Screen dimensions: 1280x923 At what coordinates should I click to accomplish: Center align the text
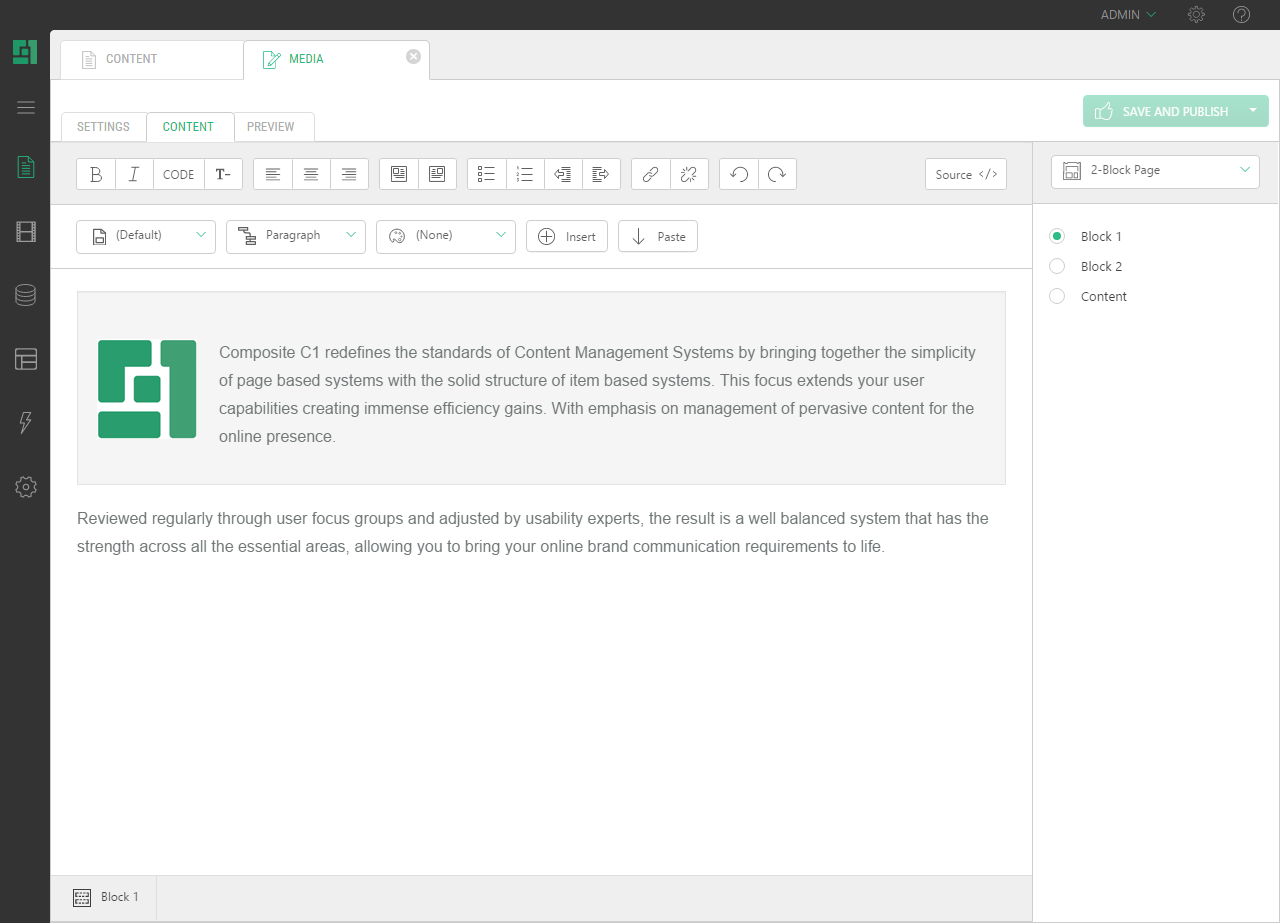click(311, 174)
